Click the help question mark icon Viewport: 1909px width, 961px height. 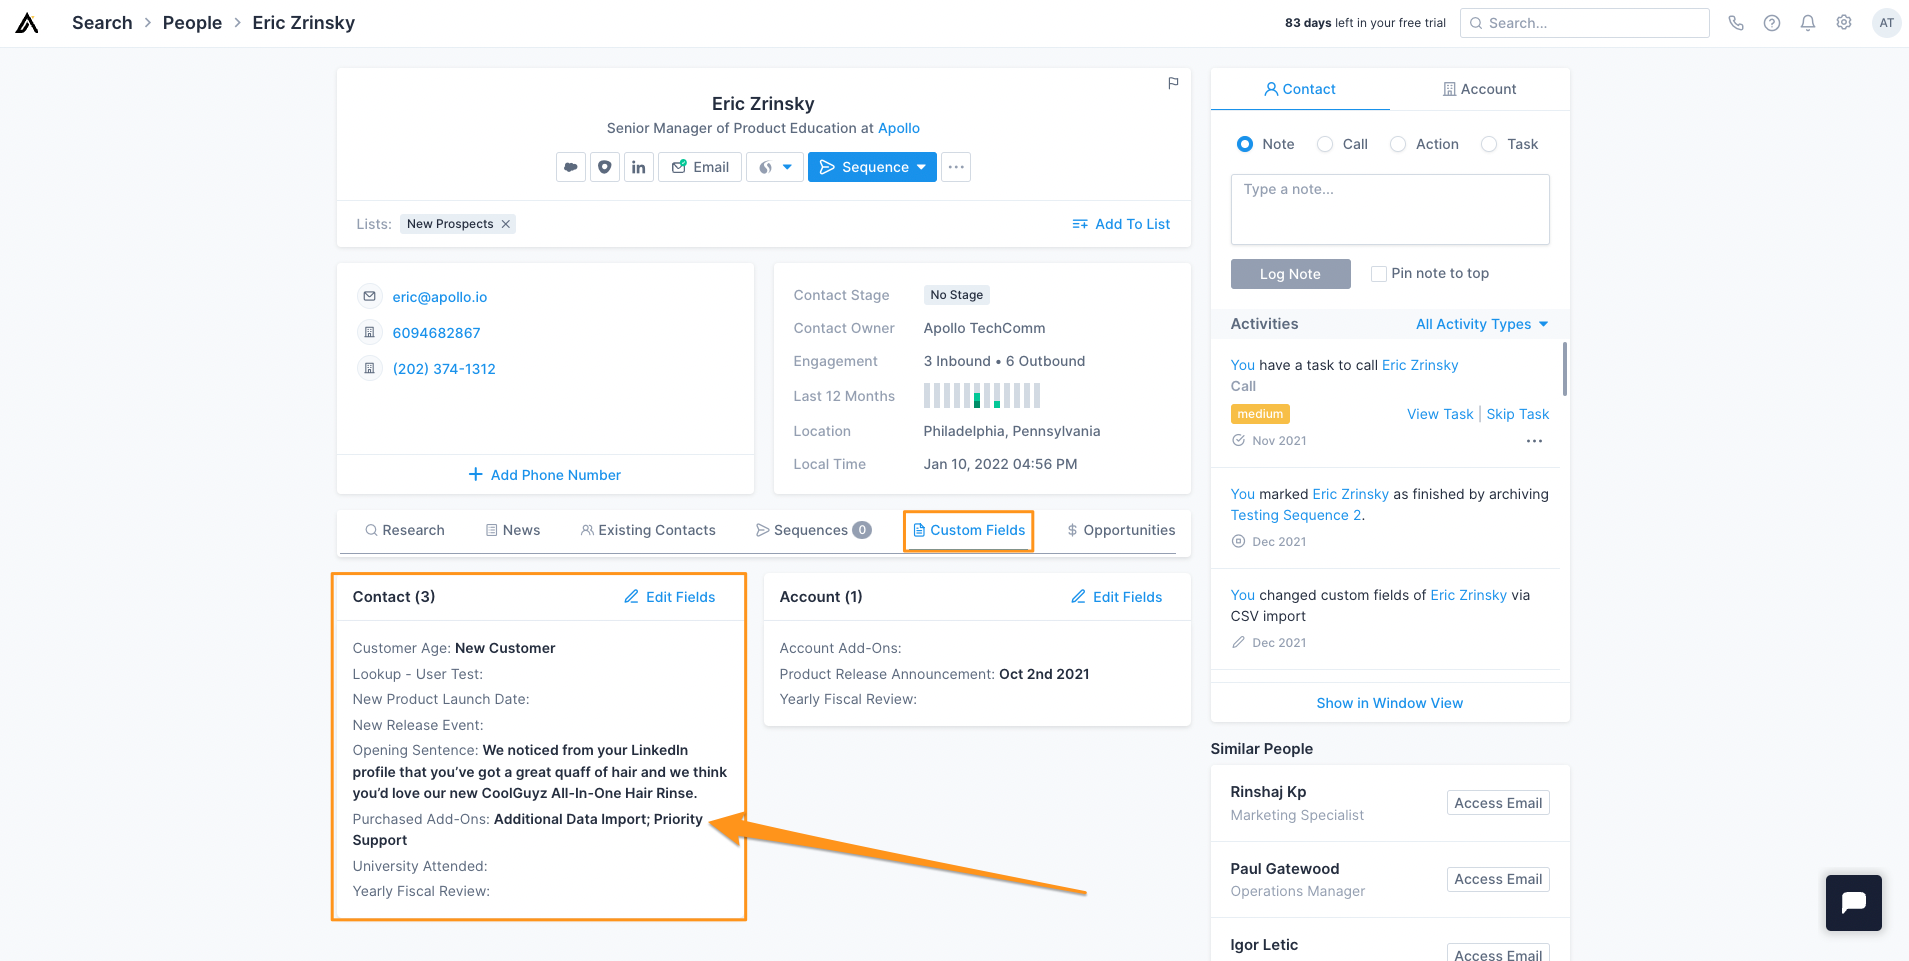[x=1772, y=22]
